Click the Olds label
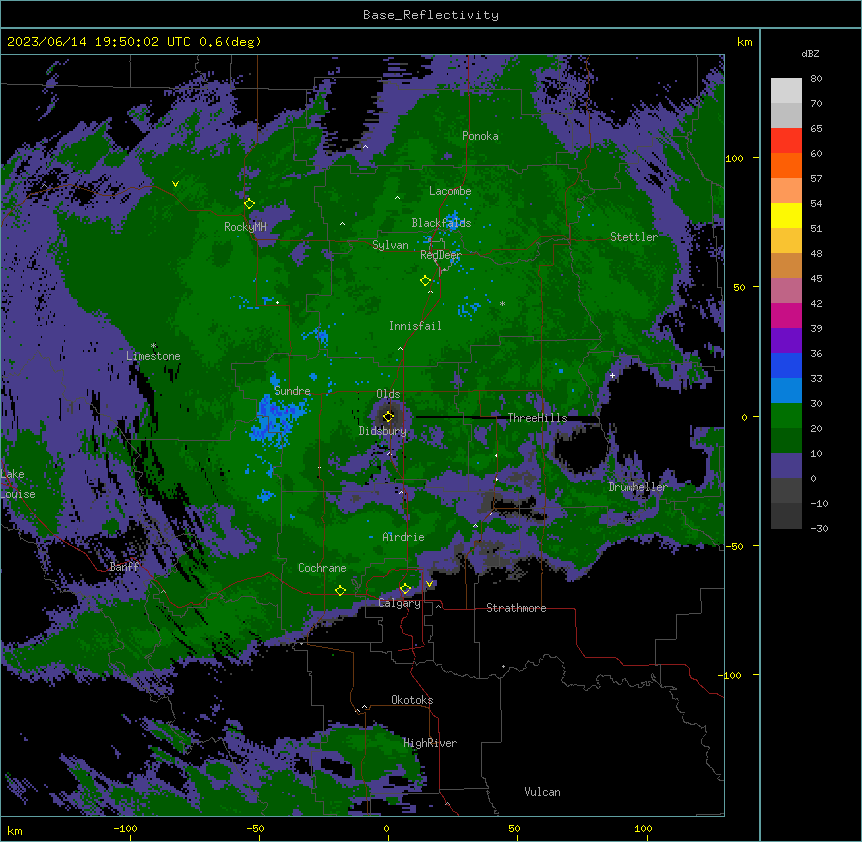862x842 pixels. [388, 394]
